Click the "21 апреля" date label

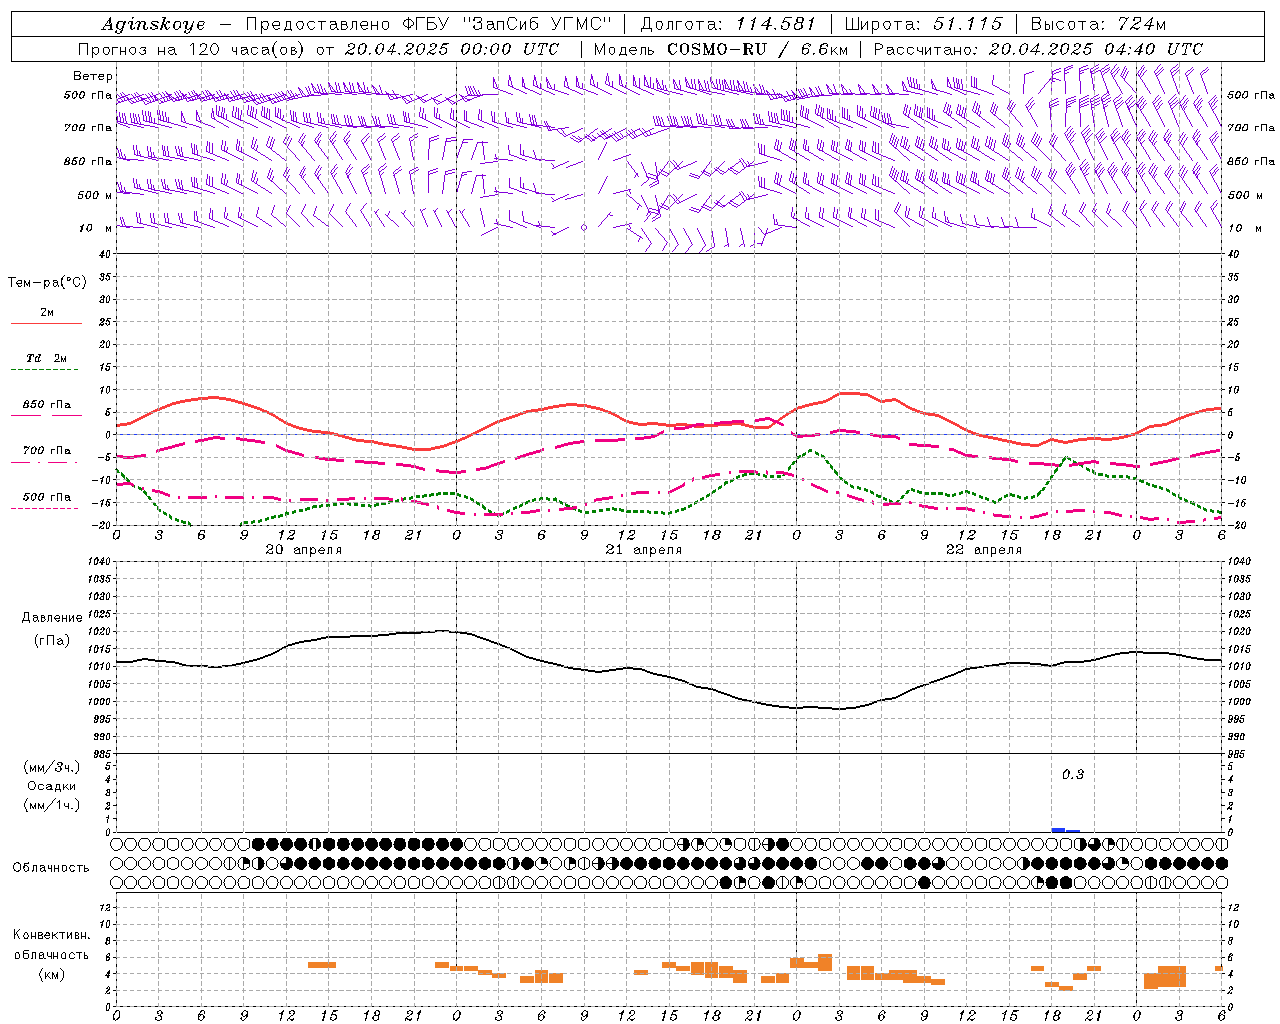[x=643, y=550]
